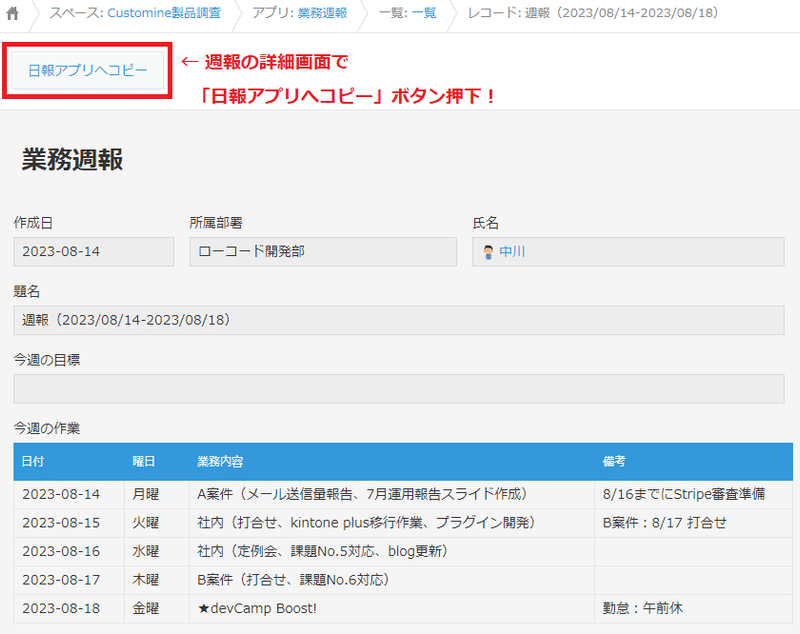The image size is (800, 634).
Task: Click the 火曜 weekday cell
Action: click(x=157, y=523)
